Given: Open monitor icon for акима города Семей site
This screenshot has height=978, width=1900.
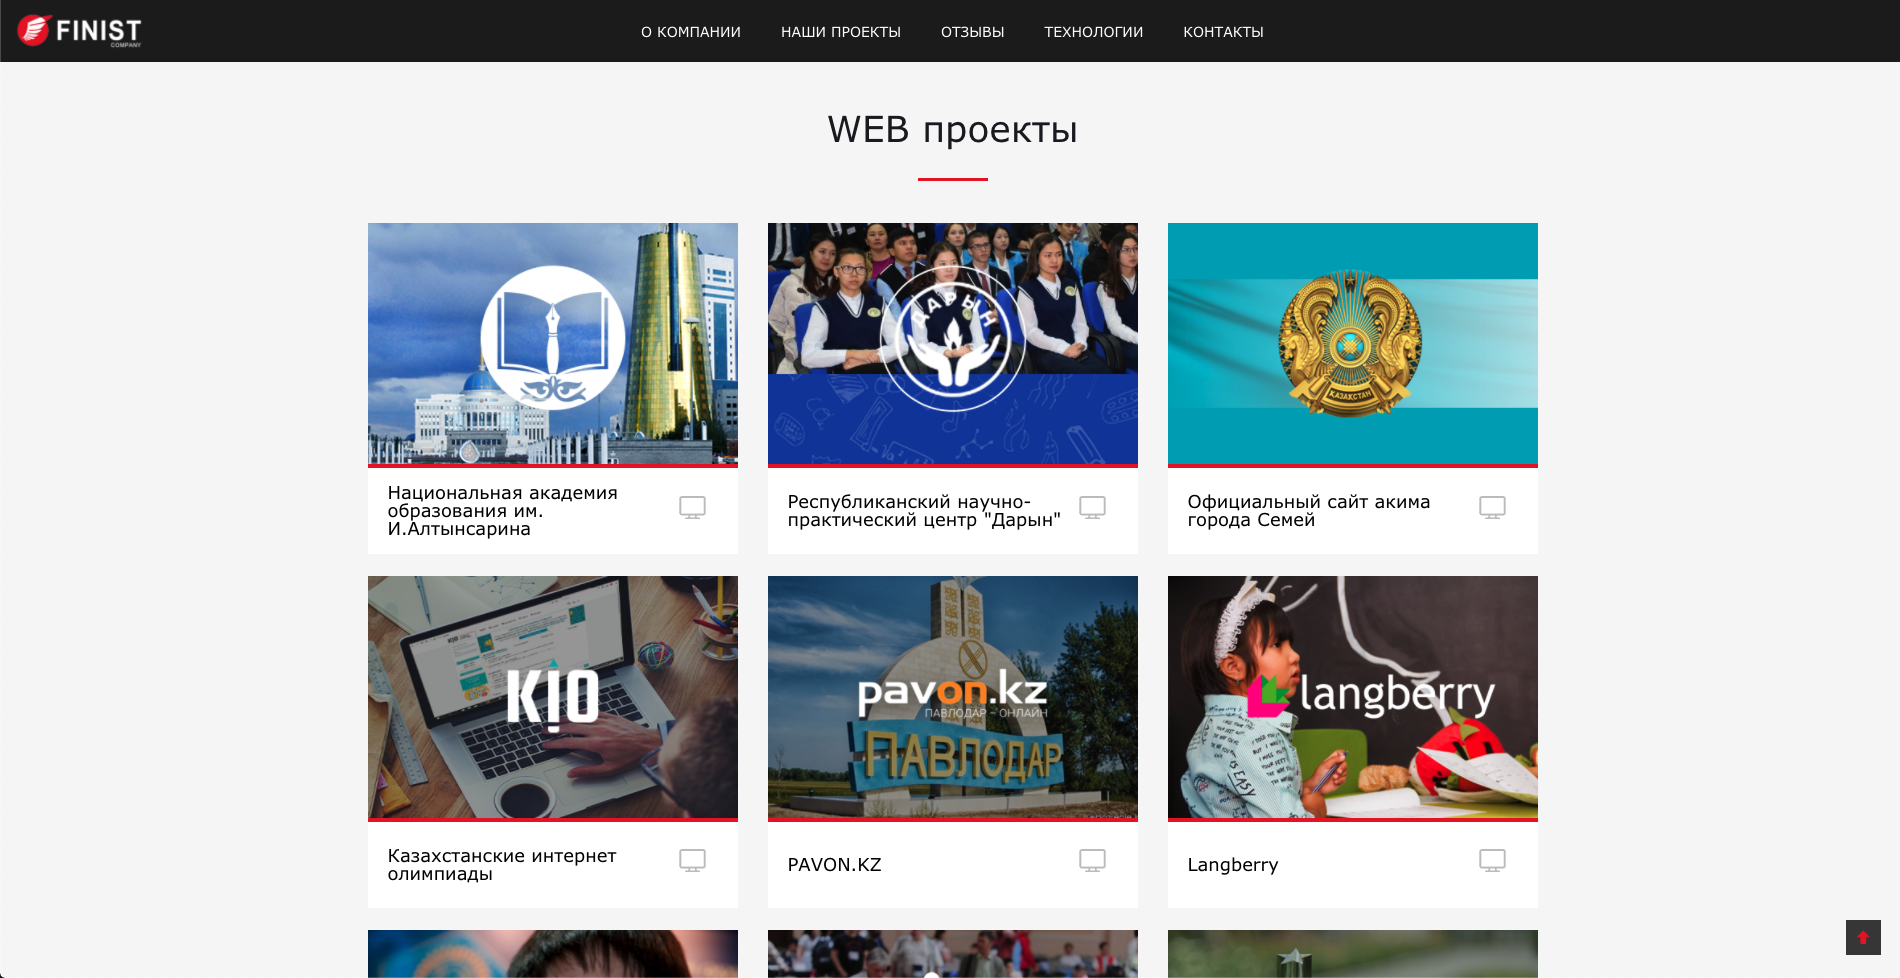Looking at the screenshot, I should pos(1492,508).
